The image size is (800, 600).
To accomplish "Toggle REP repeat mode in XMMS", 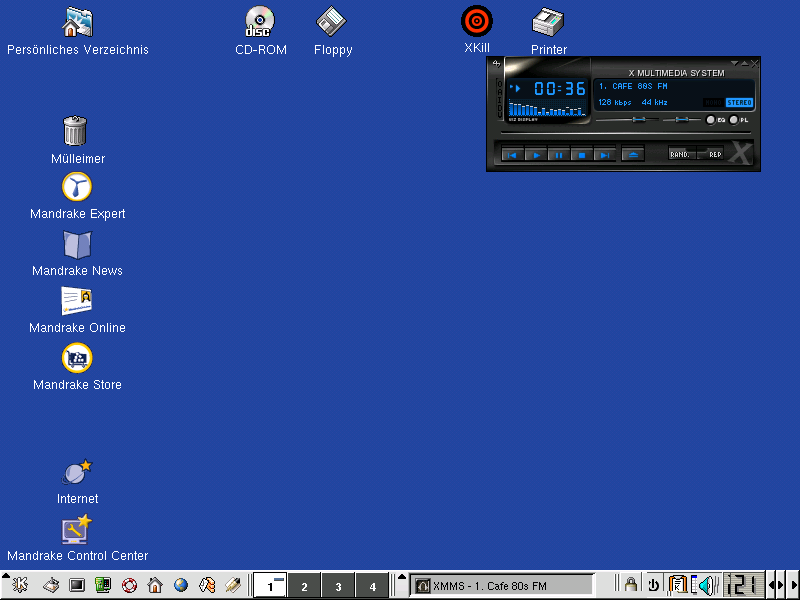I will [711, 154].
